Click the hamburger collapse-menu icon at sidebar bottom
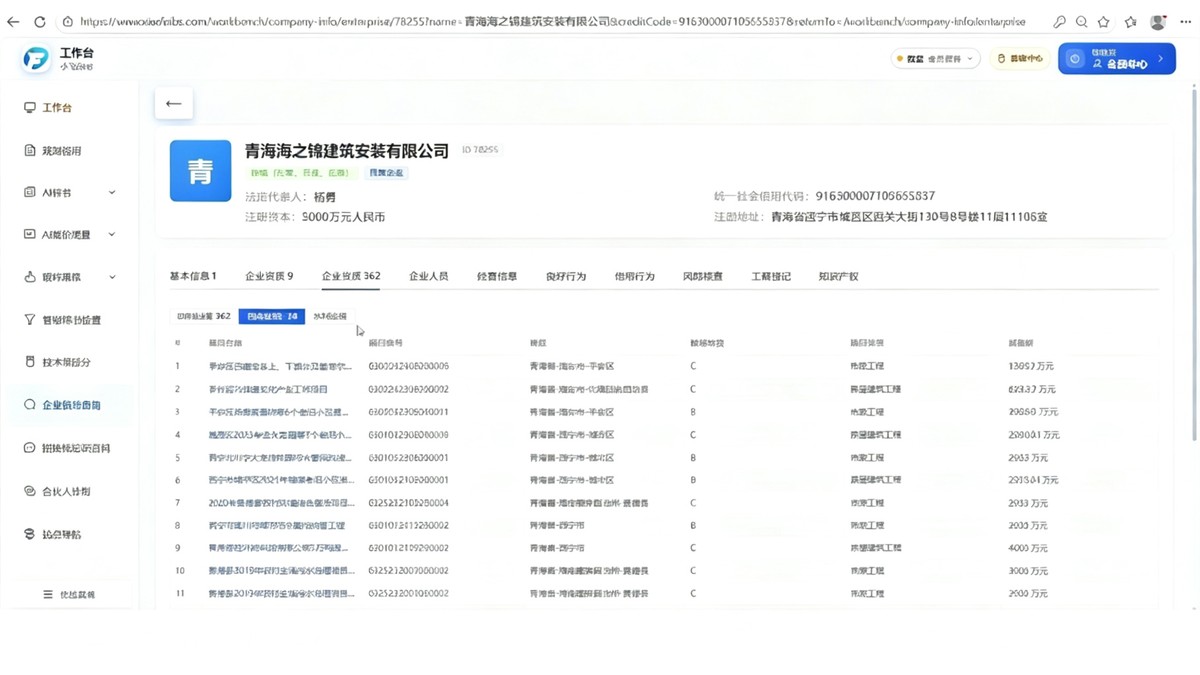 pyautogui.click(x=47, y=594)
